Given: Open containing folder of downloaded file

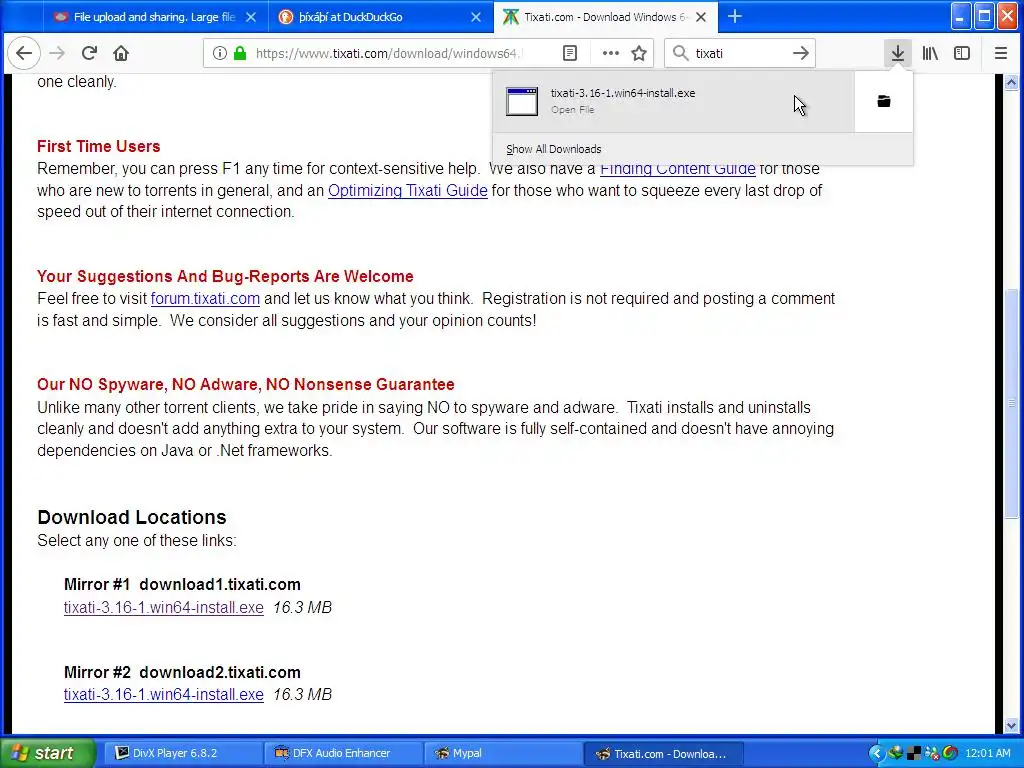Looking at the screenshot, I should pyautogui.click(x=884, y=101).
